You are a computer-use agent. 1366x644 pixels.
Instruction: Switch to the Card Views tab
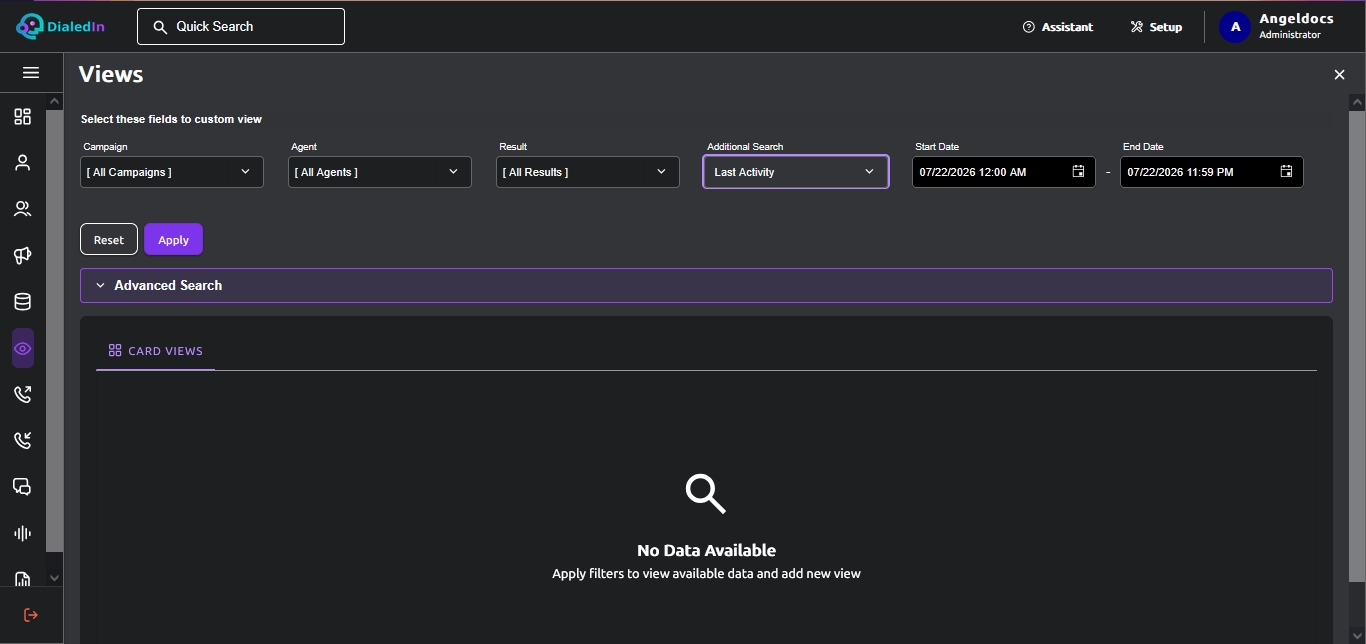(x=156, y=351)
